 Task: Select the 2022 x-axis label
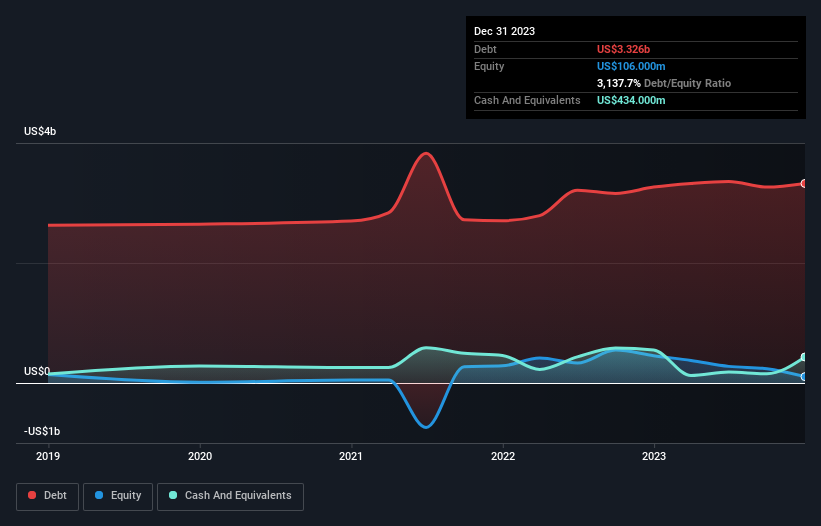[x=503, y=456]
